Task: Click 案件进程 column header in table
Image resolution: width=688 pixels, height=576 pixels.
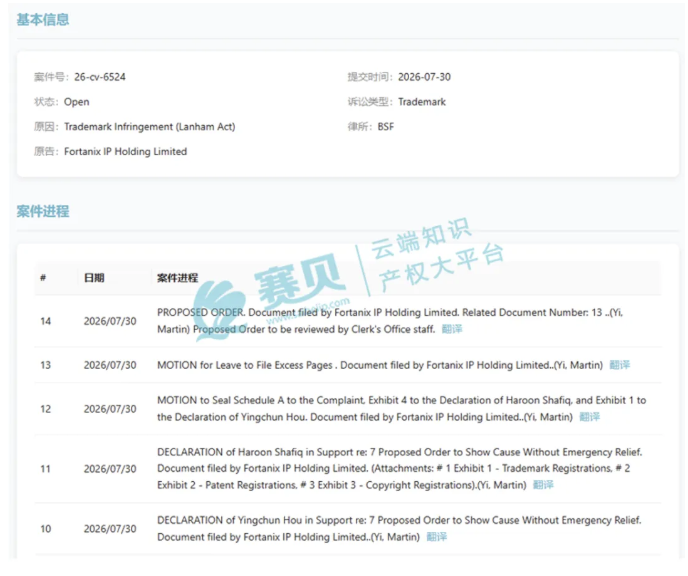Action: [177, 278]
